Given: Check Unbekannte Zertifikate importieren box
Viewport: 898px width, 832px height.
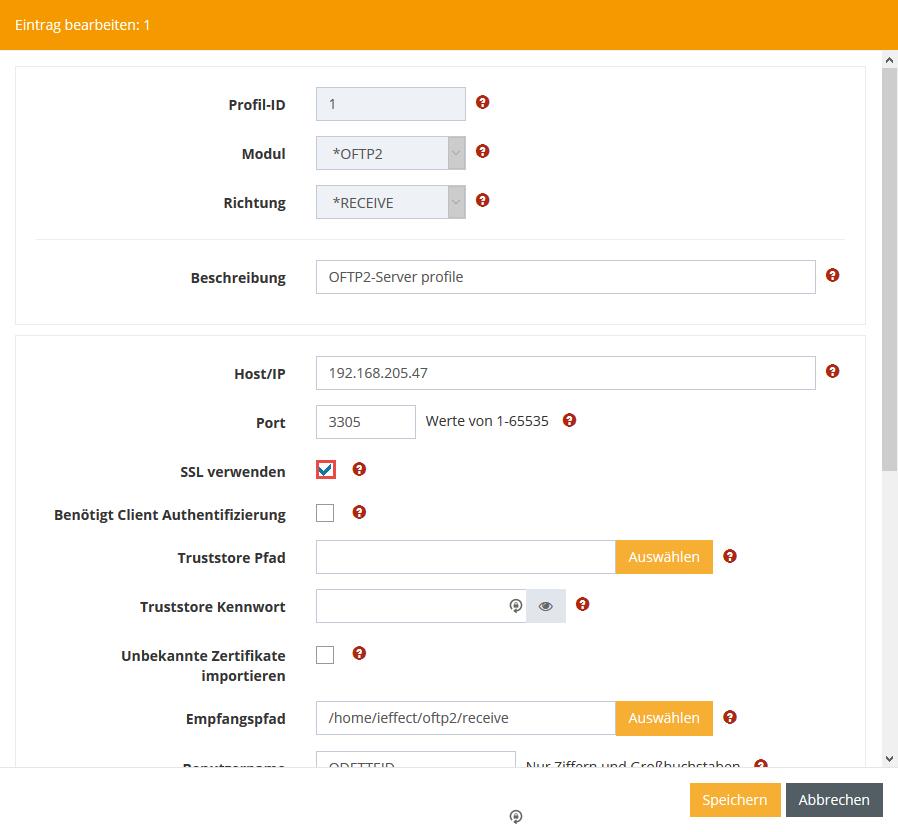Looking at the screenshot, I should pyautogui.click(x=325, y=655).
